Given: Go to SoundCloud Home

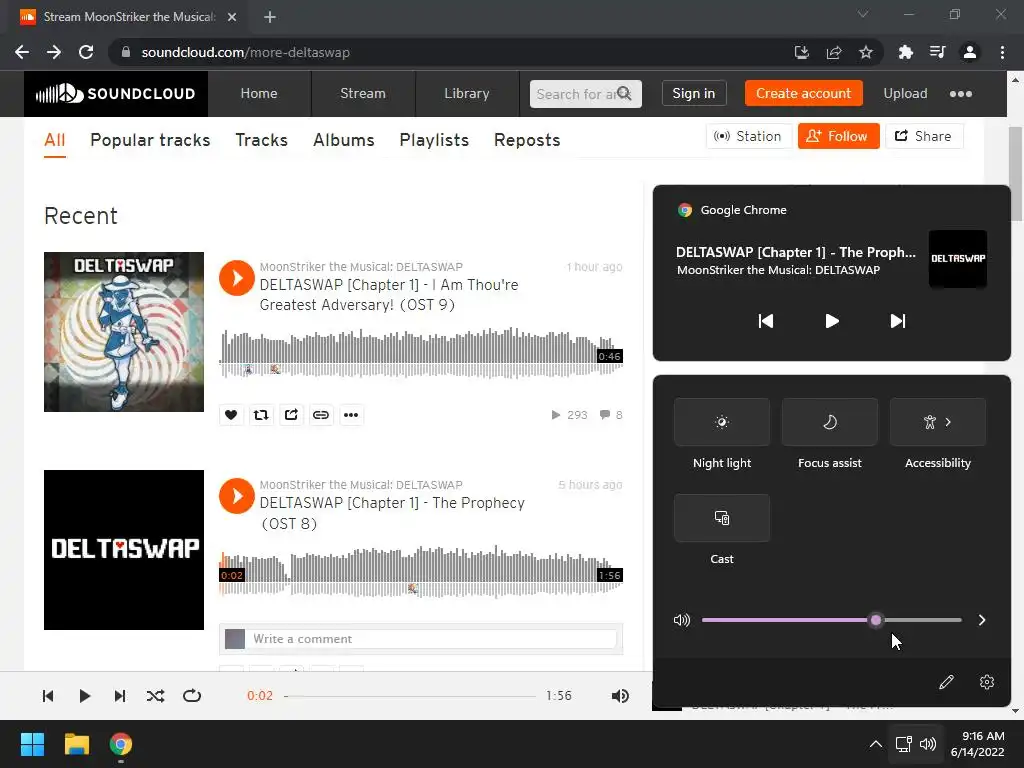Looking at the screenshot, I should coord(259,93).
